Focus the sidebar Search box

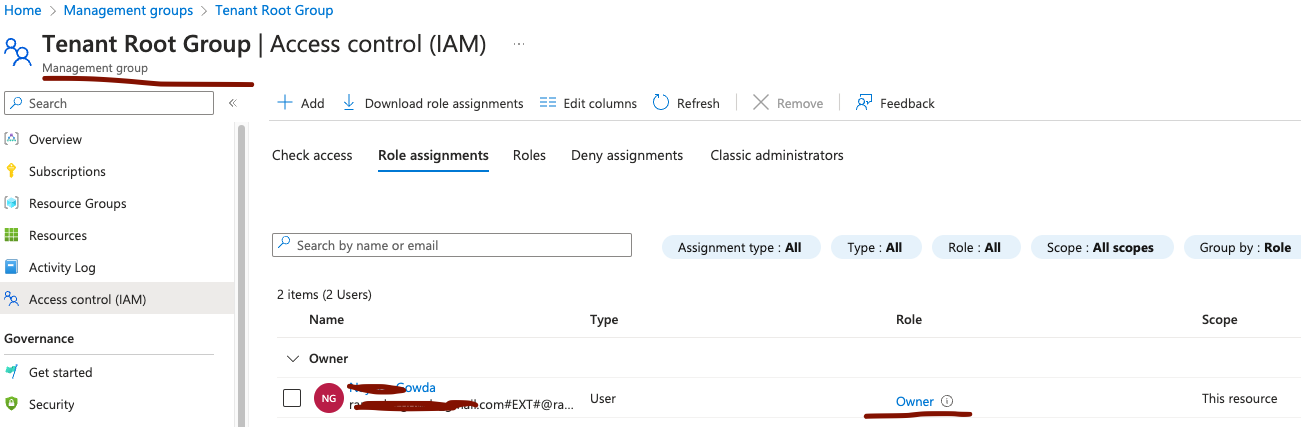coord(109,103)
